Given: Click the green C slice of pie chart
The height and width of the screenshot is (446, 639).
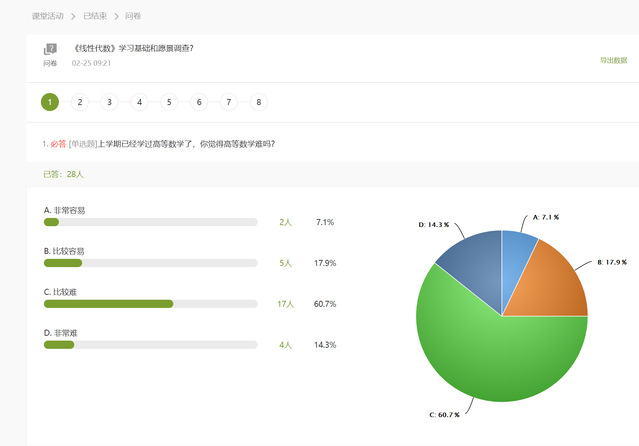Looking at the screenshot, I should [490, 350].
